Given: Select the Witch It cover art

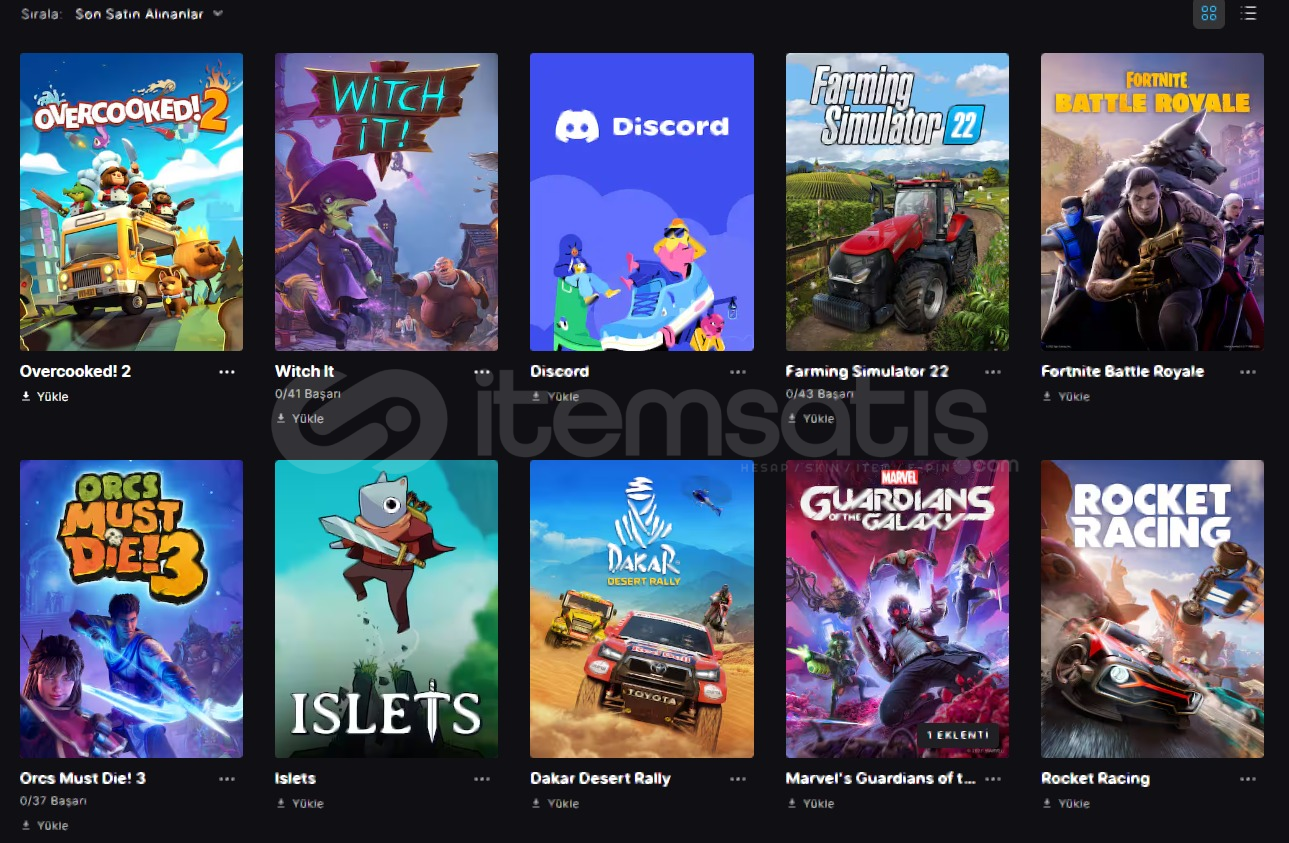Looking at the screenshot, I should (x=386, y=202).
